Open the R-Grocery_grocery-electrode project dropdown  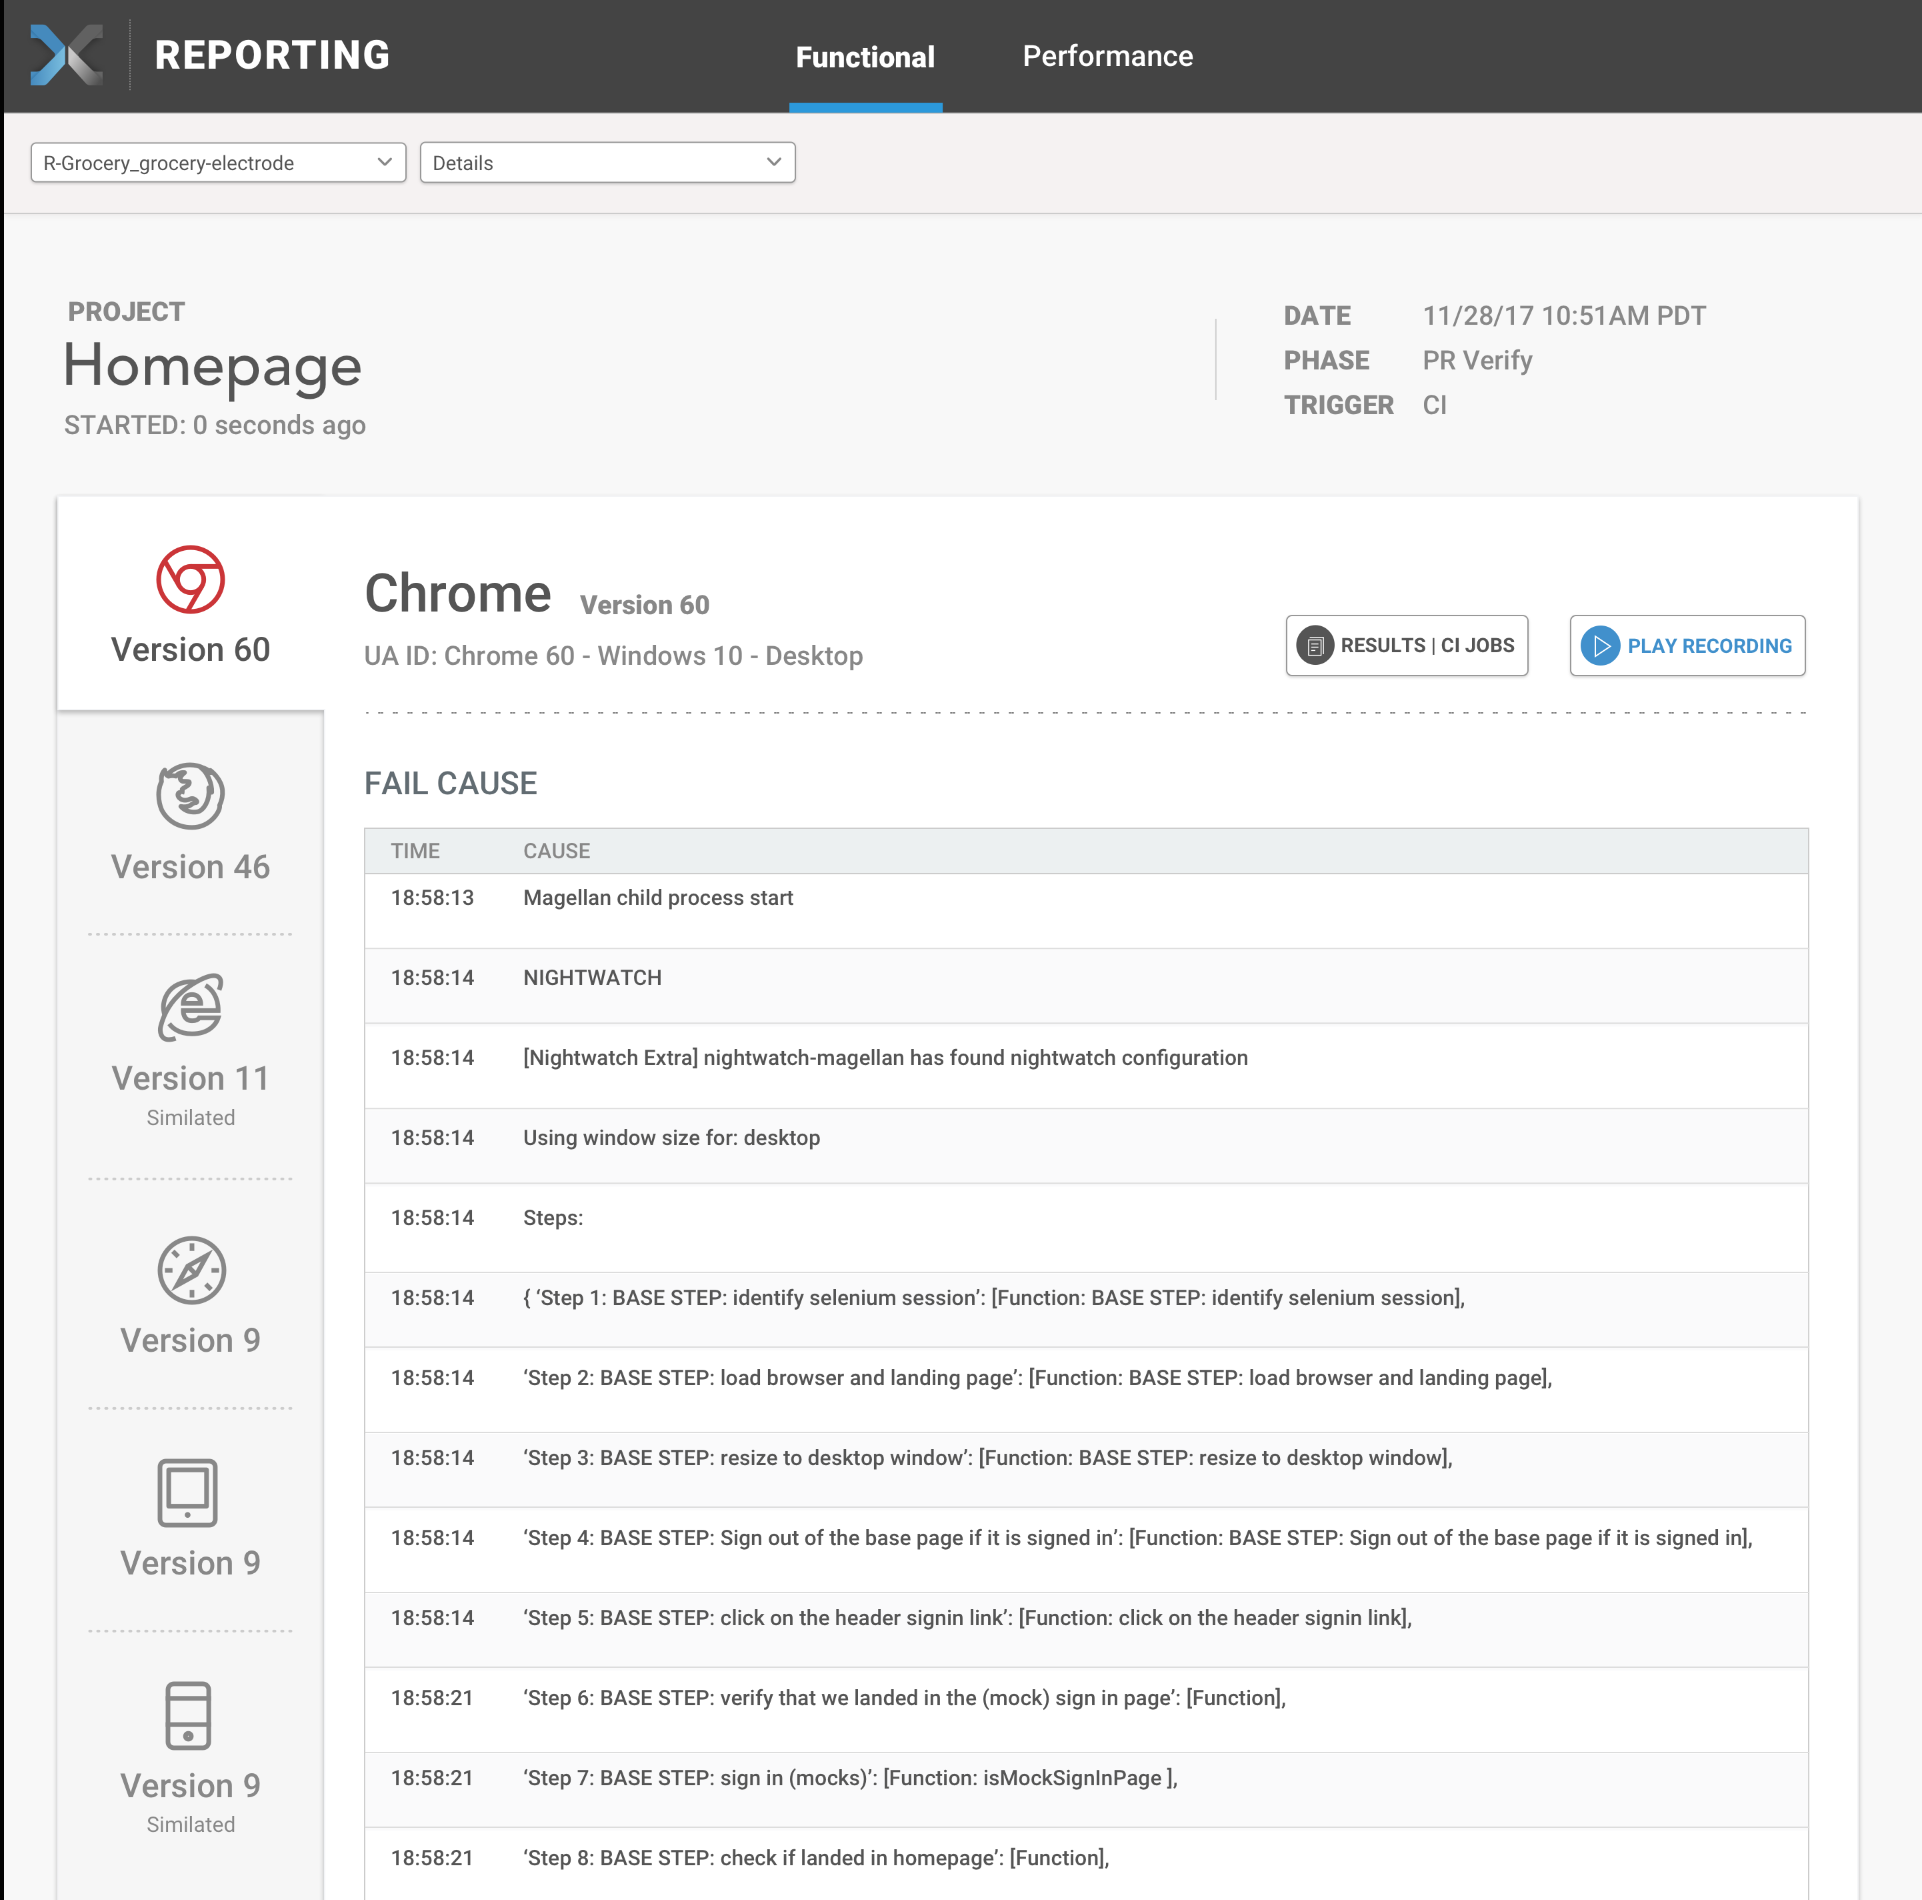[218, 162]
